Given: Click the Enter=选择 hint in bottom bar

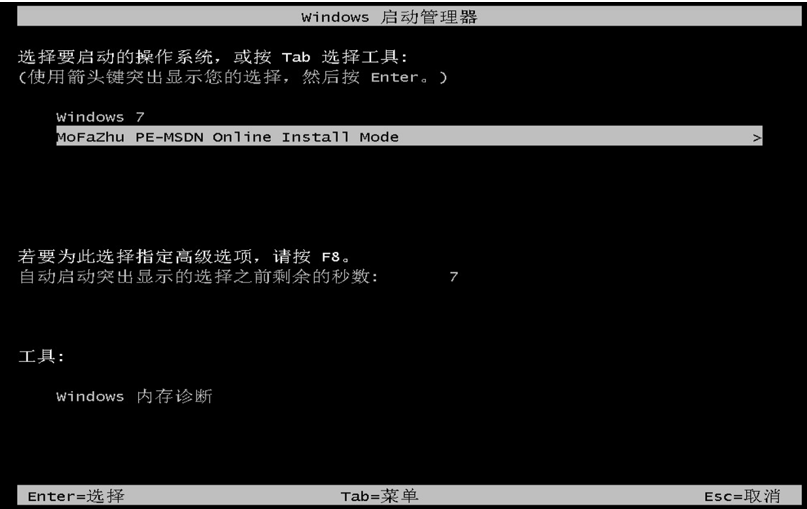Looking at the screenshot, I should [x=76, y=496].
